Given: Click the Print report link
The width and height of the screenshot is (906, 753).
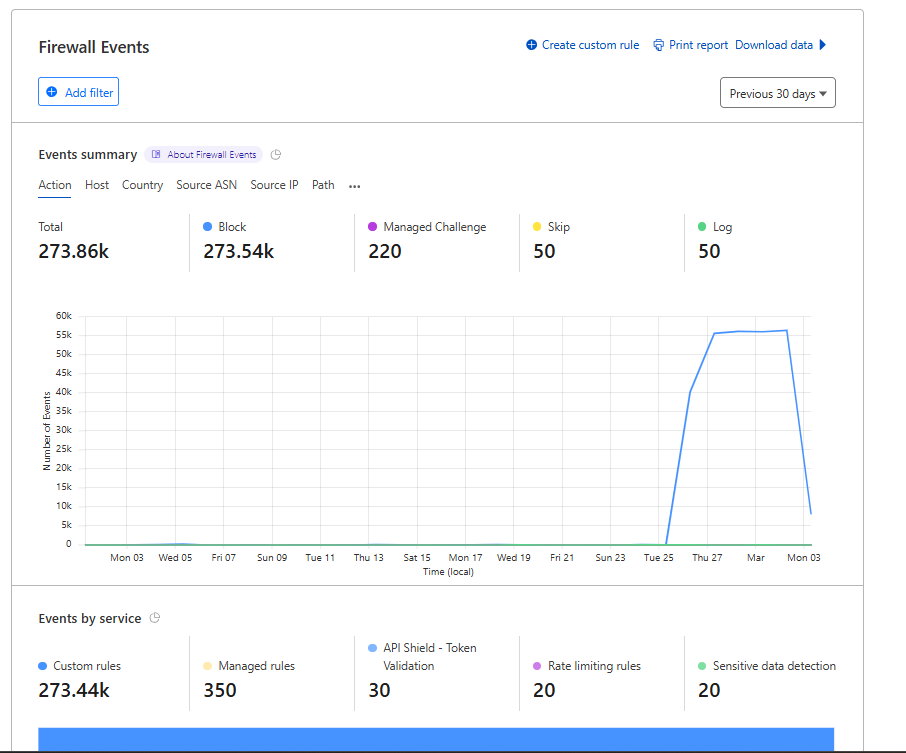Looking at the screenshot, I should click(698, 45).
